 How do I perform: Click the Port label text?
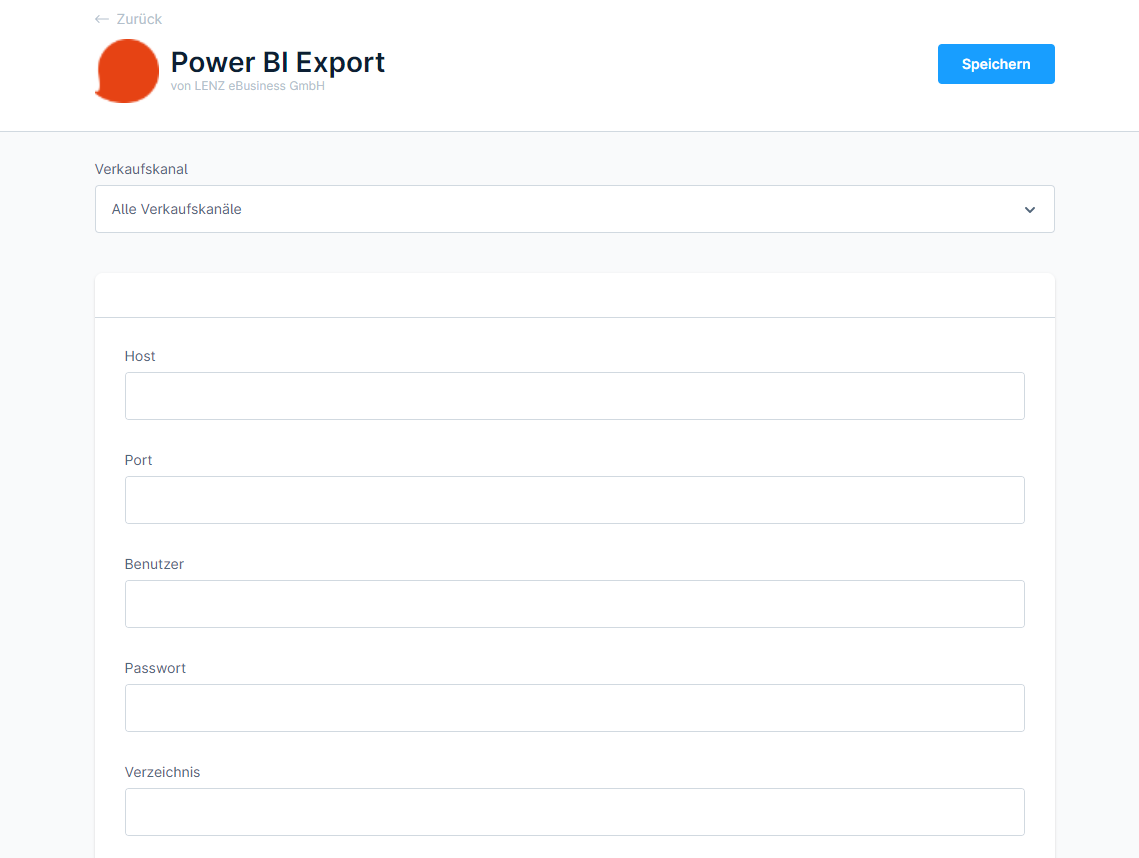click(138, 460)
